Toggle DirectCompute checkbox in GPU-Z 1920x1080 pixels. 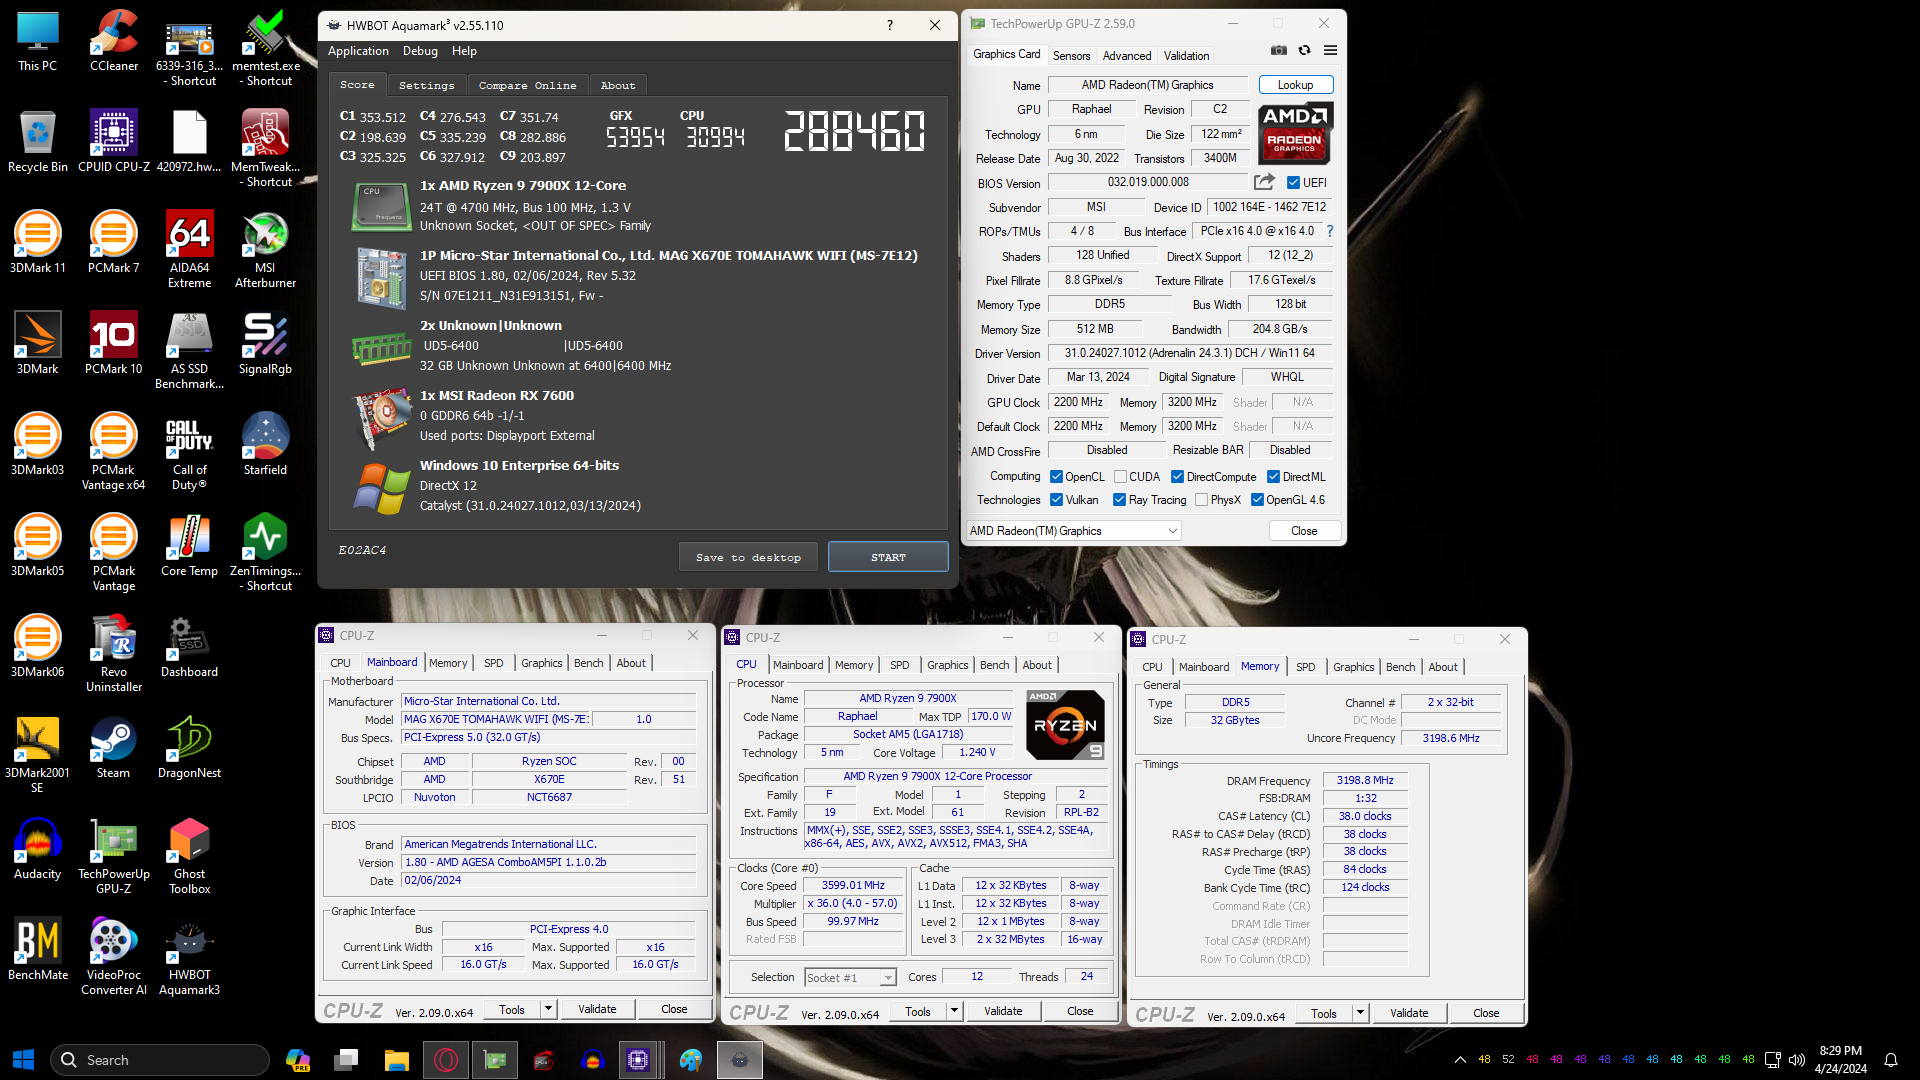coord(1177,477)
